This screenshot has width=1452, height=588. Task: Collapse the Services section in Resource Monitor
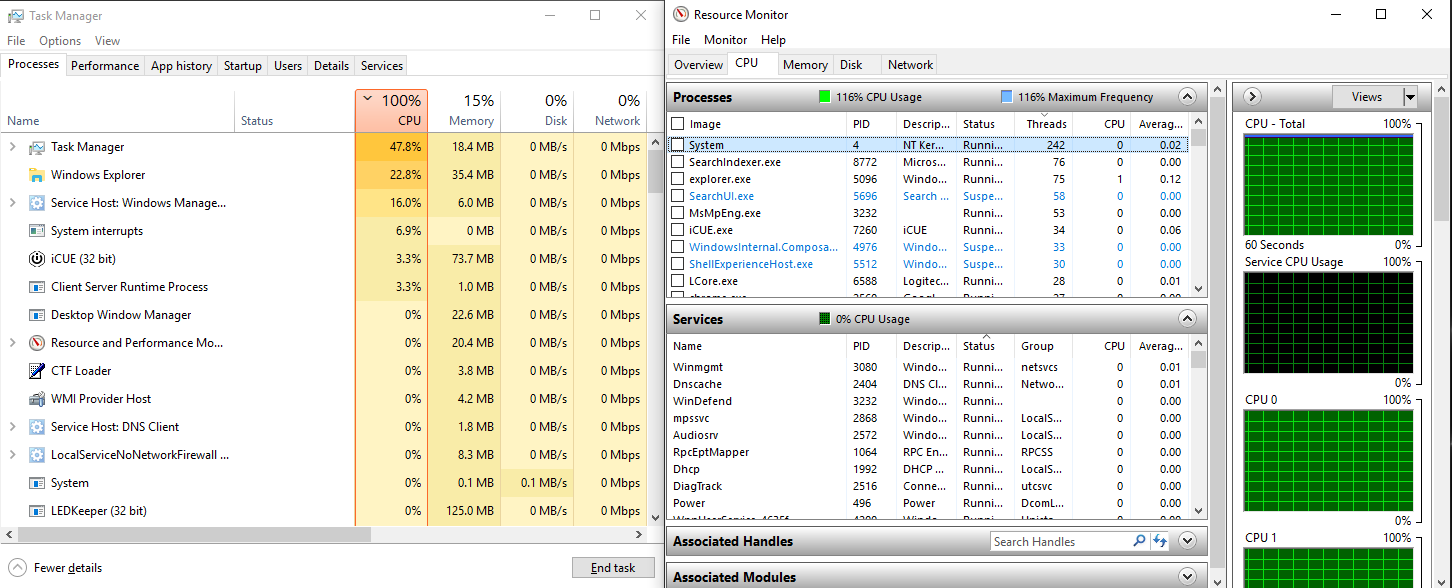coord(1187,319)
